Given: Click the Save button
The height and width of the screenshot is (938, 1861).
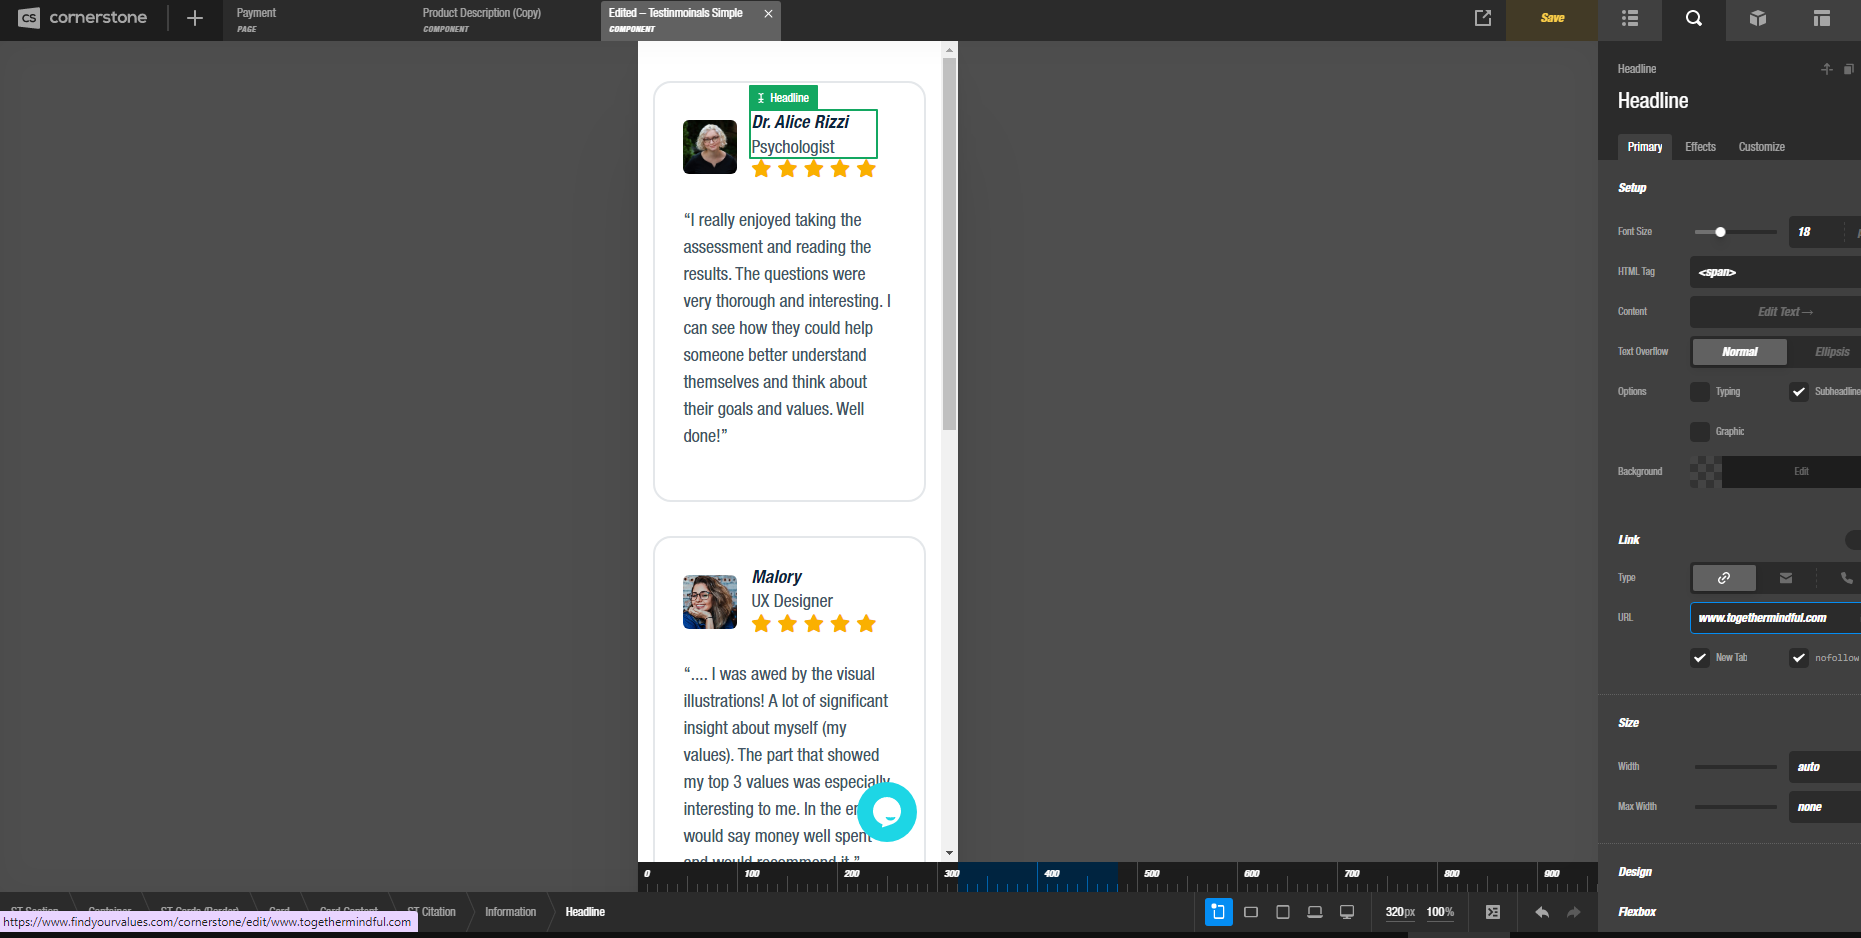Looking at the screenshot, I should click(x=1552, y=18).
